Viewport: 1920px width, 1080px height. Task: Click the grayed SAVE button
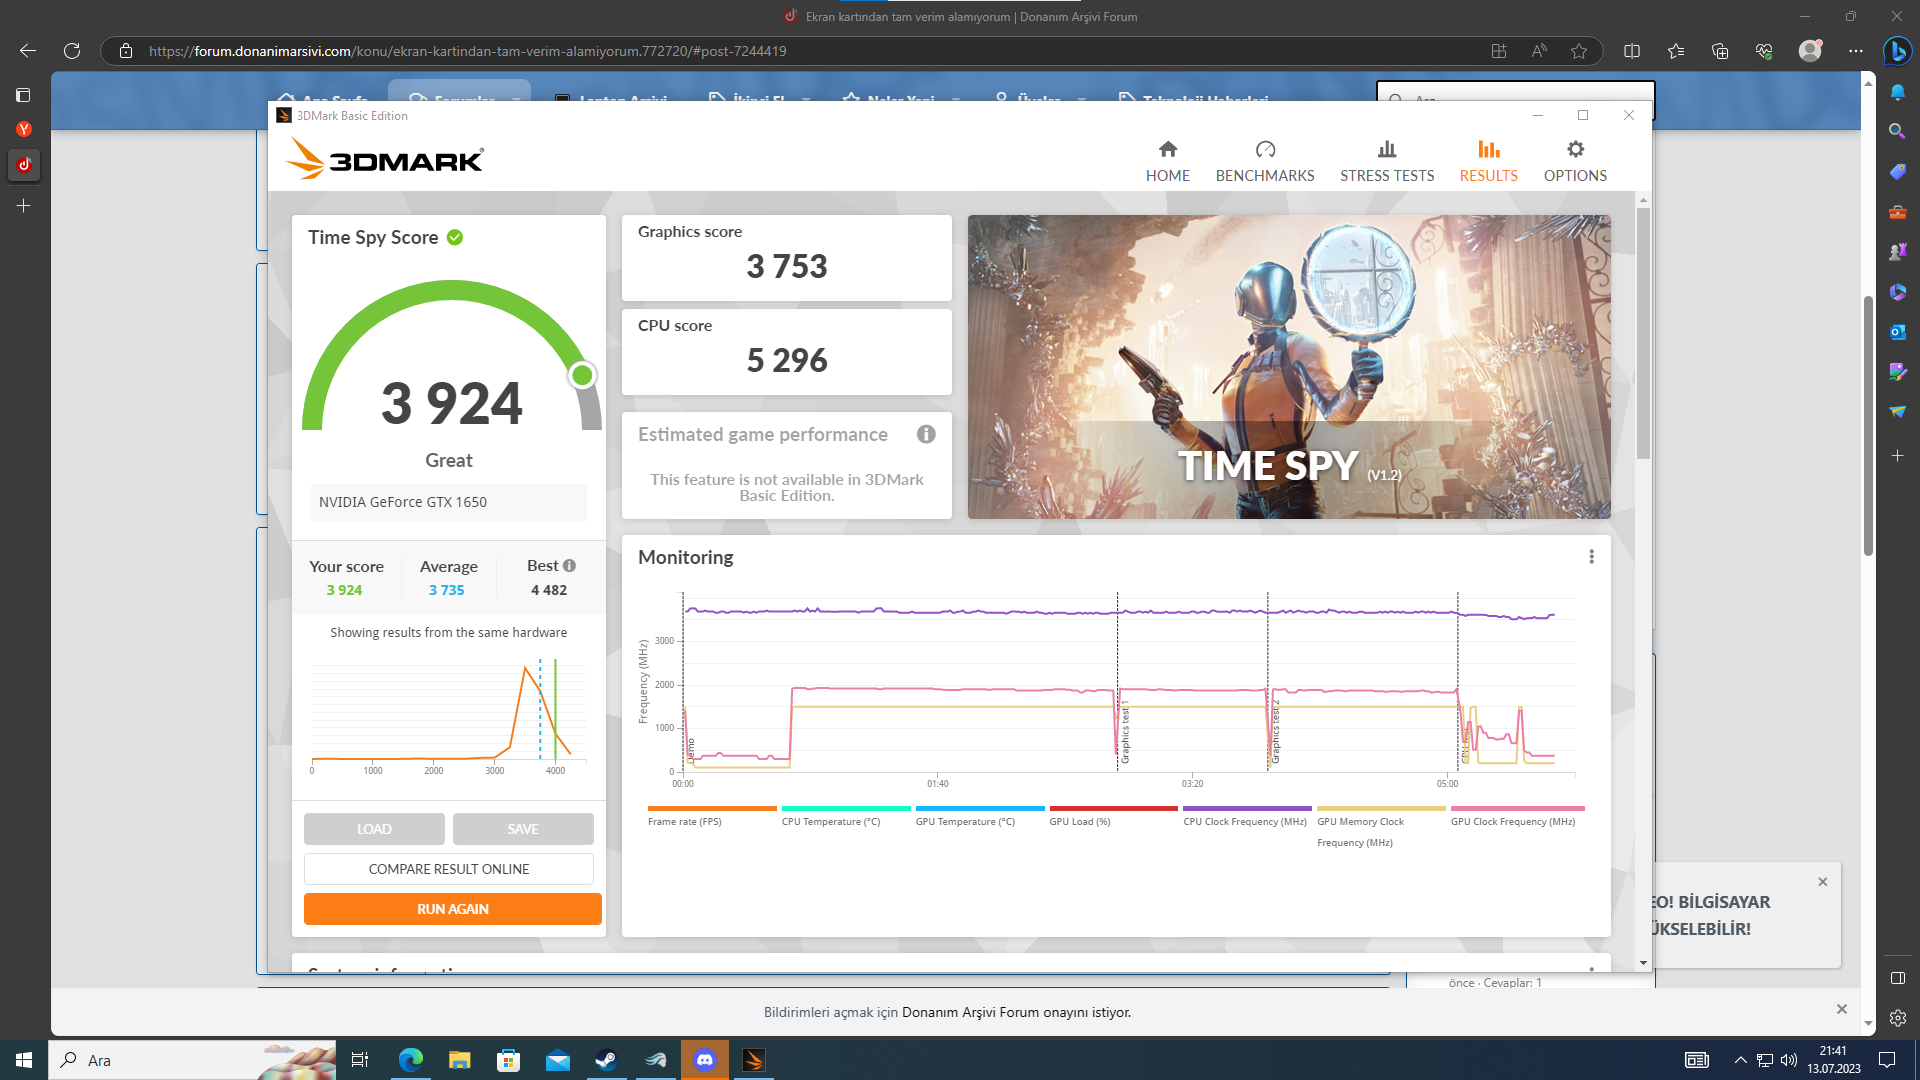pyautogui.click(x=523, y=829)
